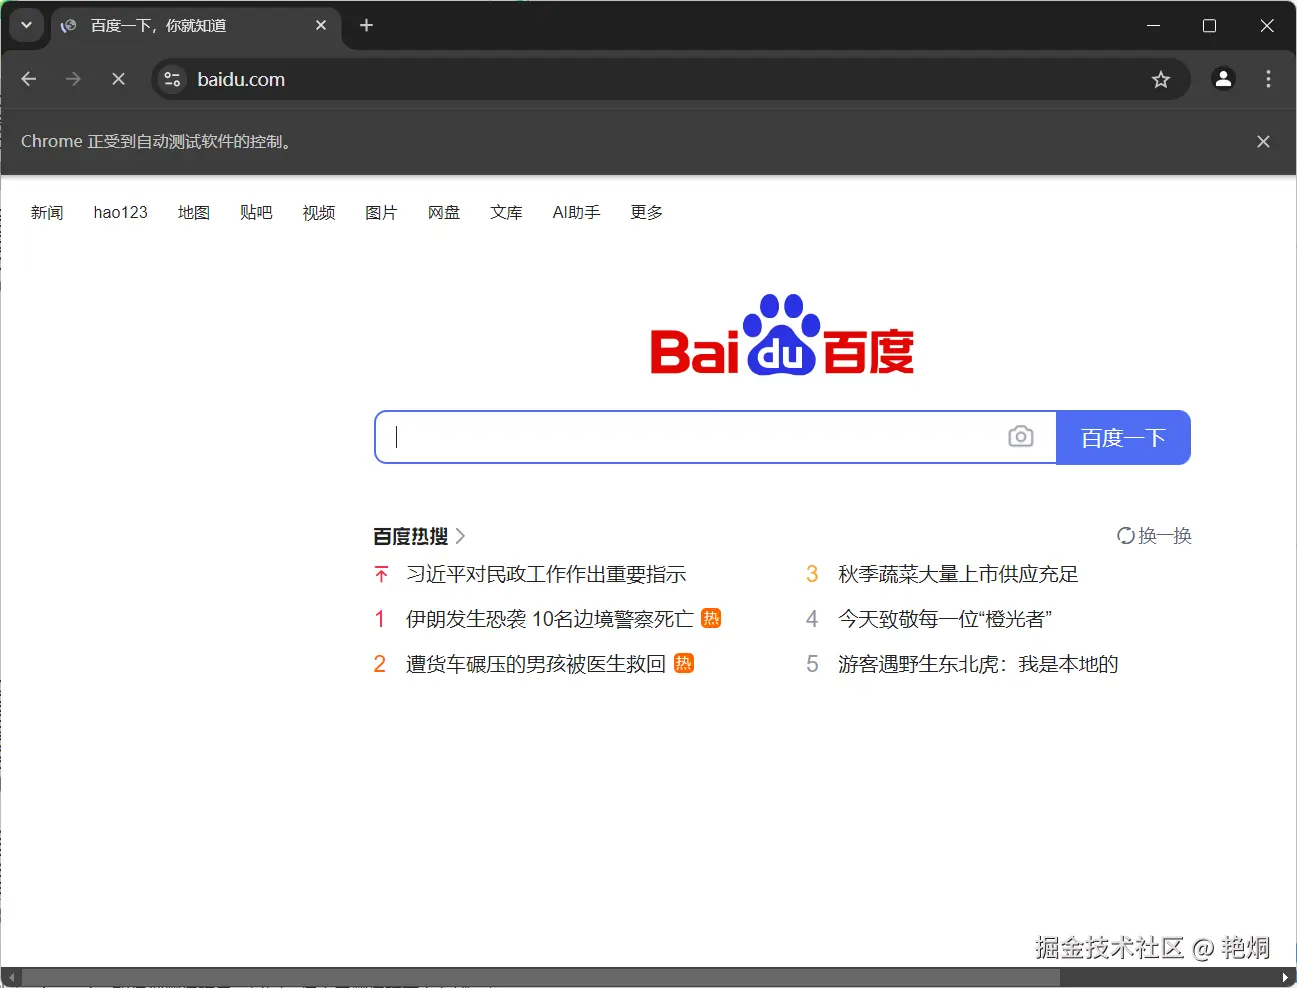Screen dimensions: 1297x988
Task: Open the tab search dropdown arrow
Action: coord(26,25)
